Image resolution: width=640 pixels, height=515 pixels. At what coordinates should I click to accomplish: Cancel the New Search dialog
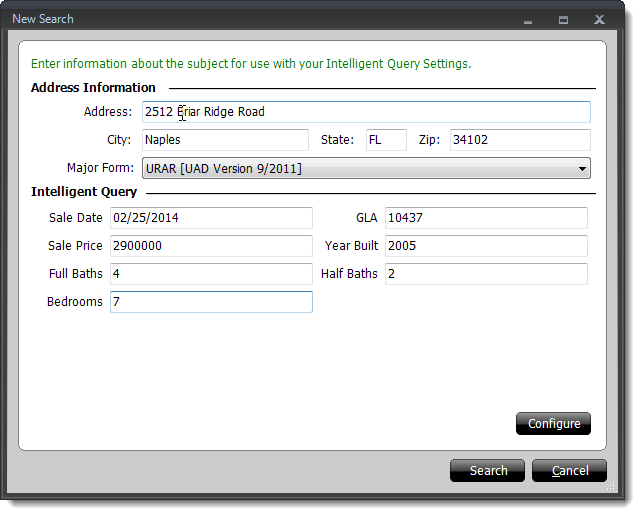pos(569,471)
